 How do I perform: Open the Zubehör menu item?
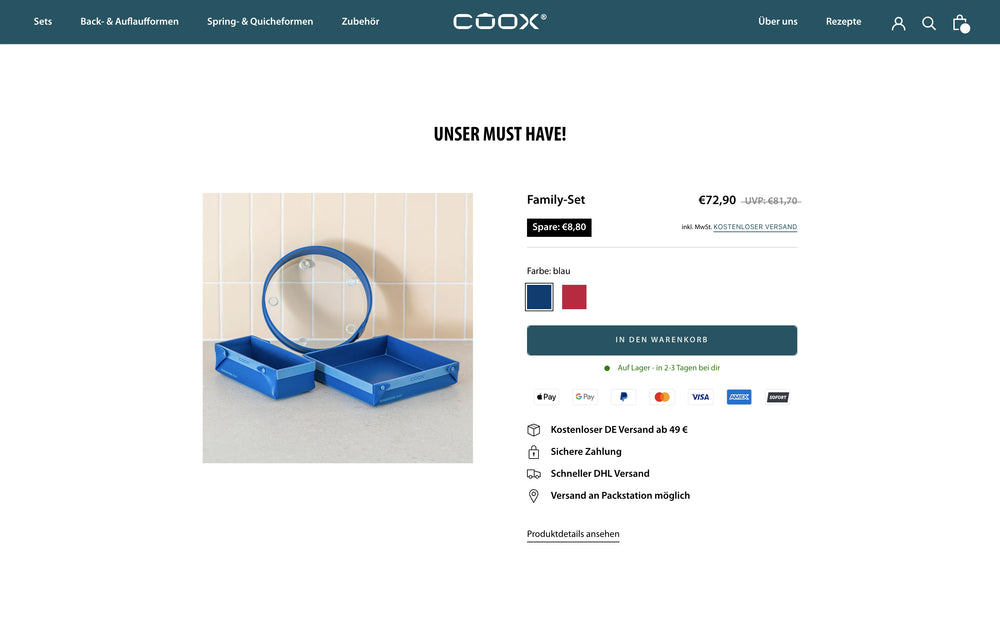360,22
